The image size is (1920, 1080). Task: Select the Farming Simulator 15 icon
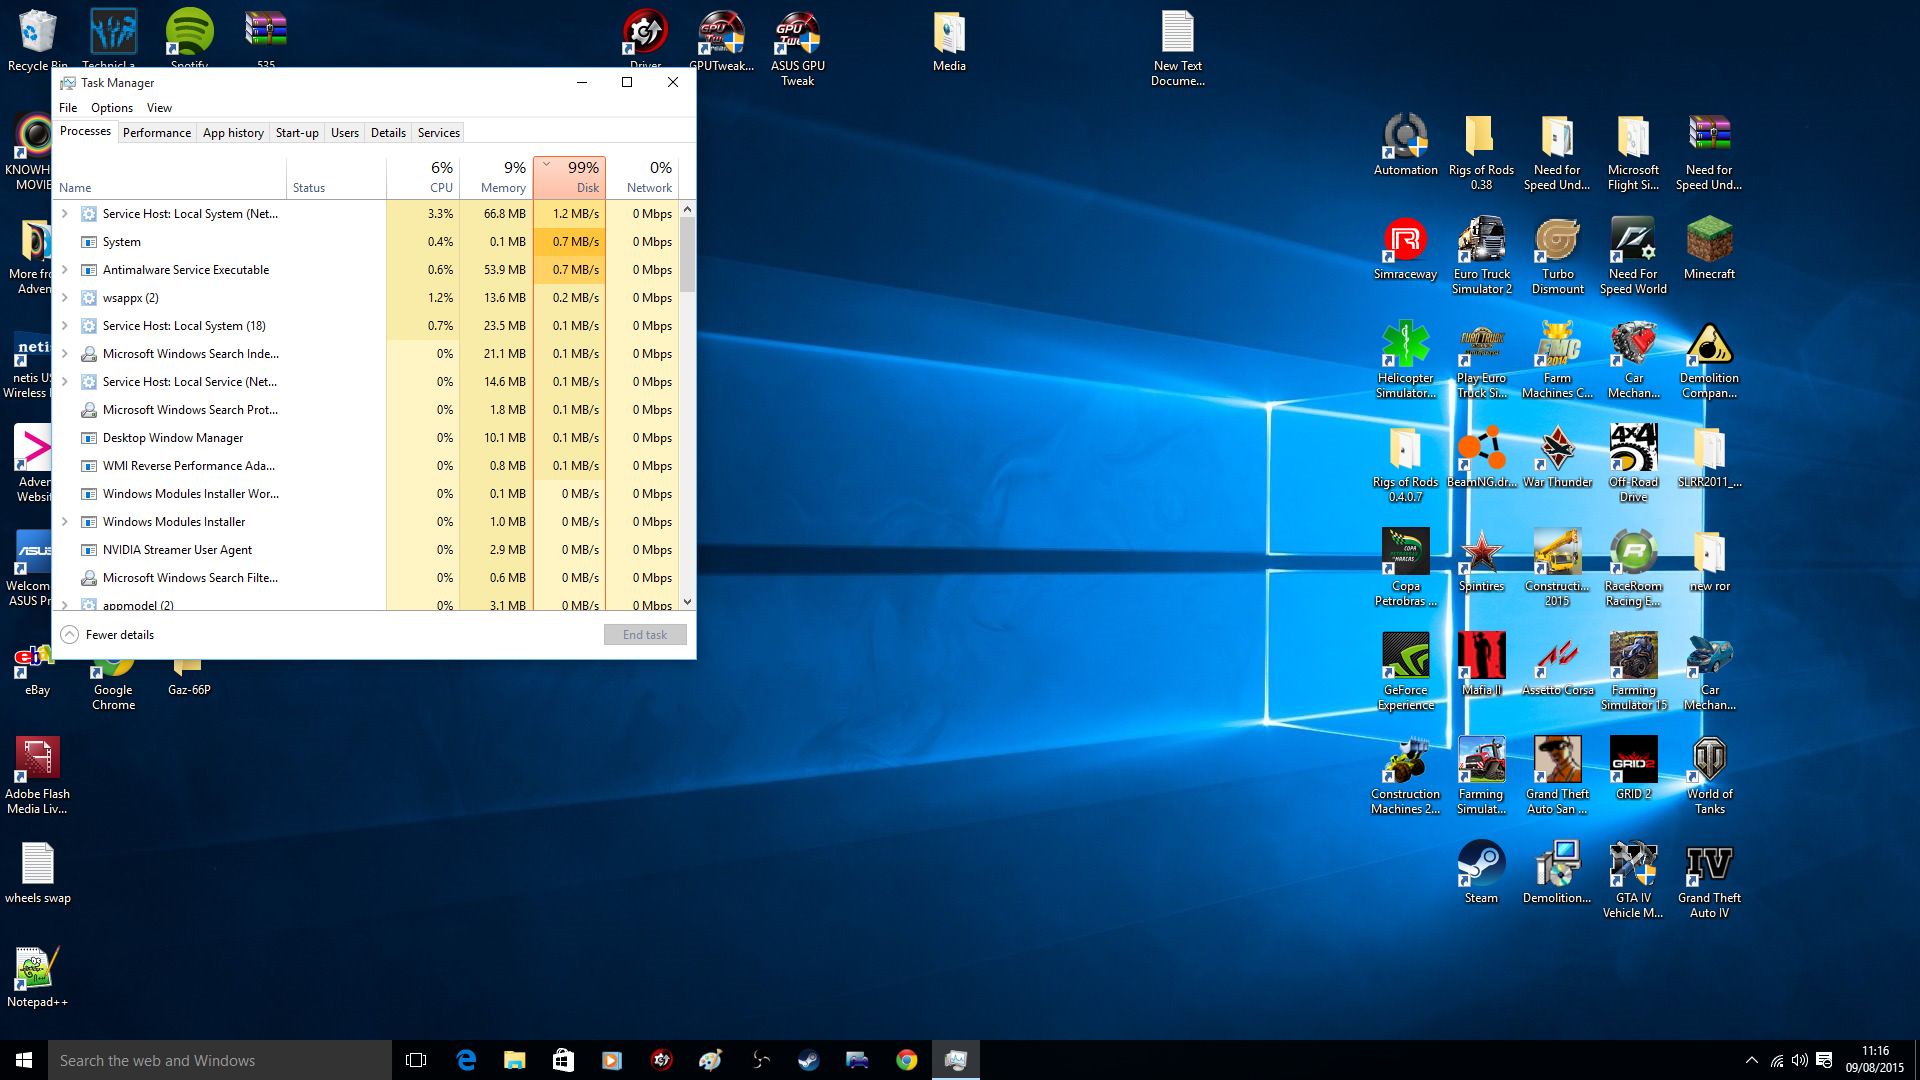pyautogui.click(x=1633, y=672)
